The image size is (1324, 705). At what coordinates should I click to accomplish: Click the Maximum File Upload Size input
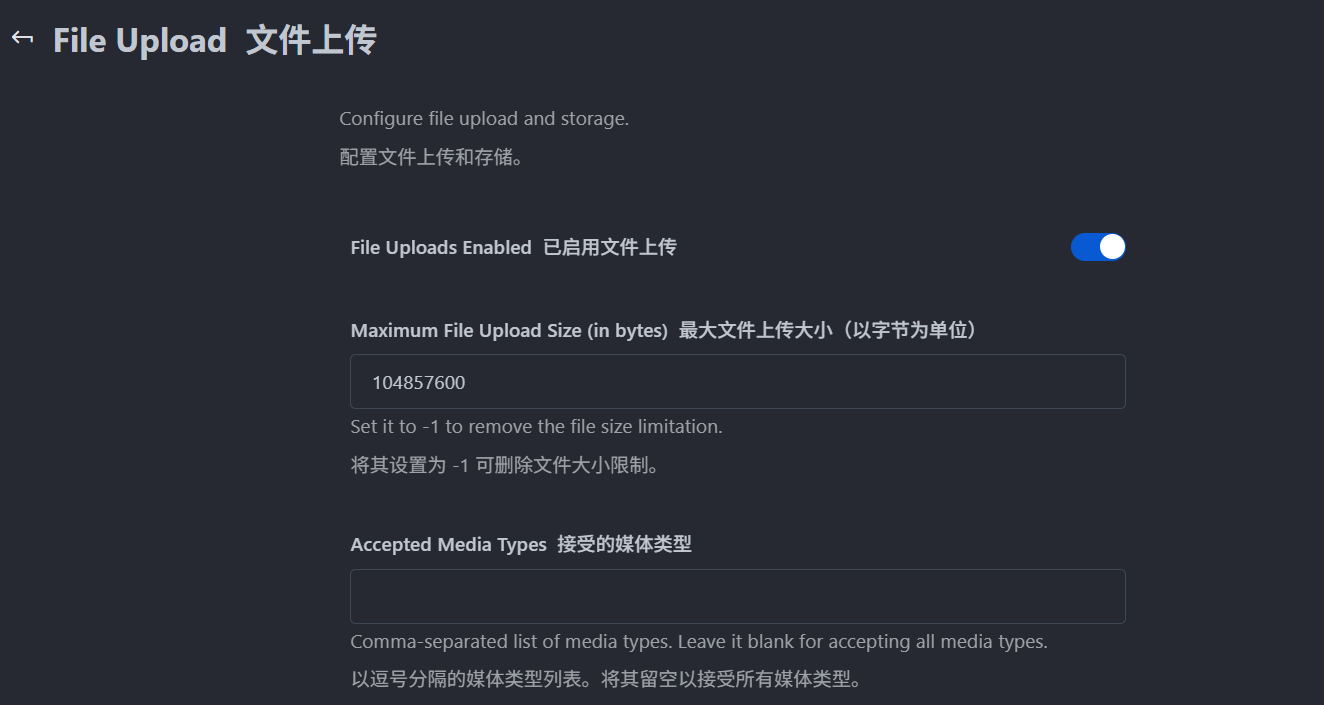pyautogui.click(x=737, y=382)
